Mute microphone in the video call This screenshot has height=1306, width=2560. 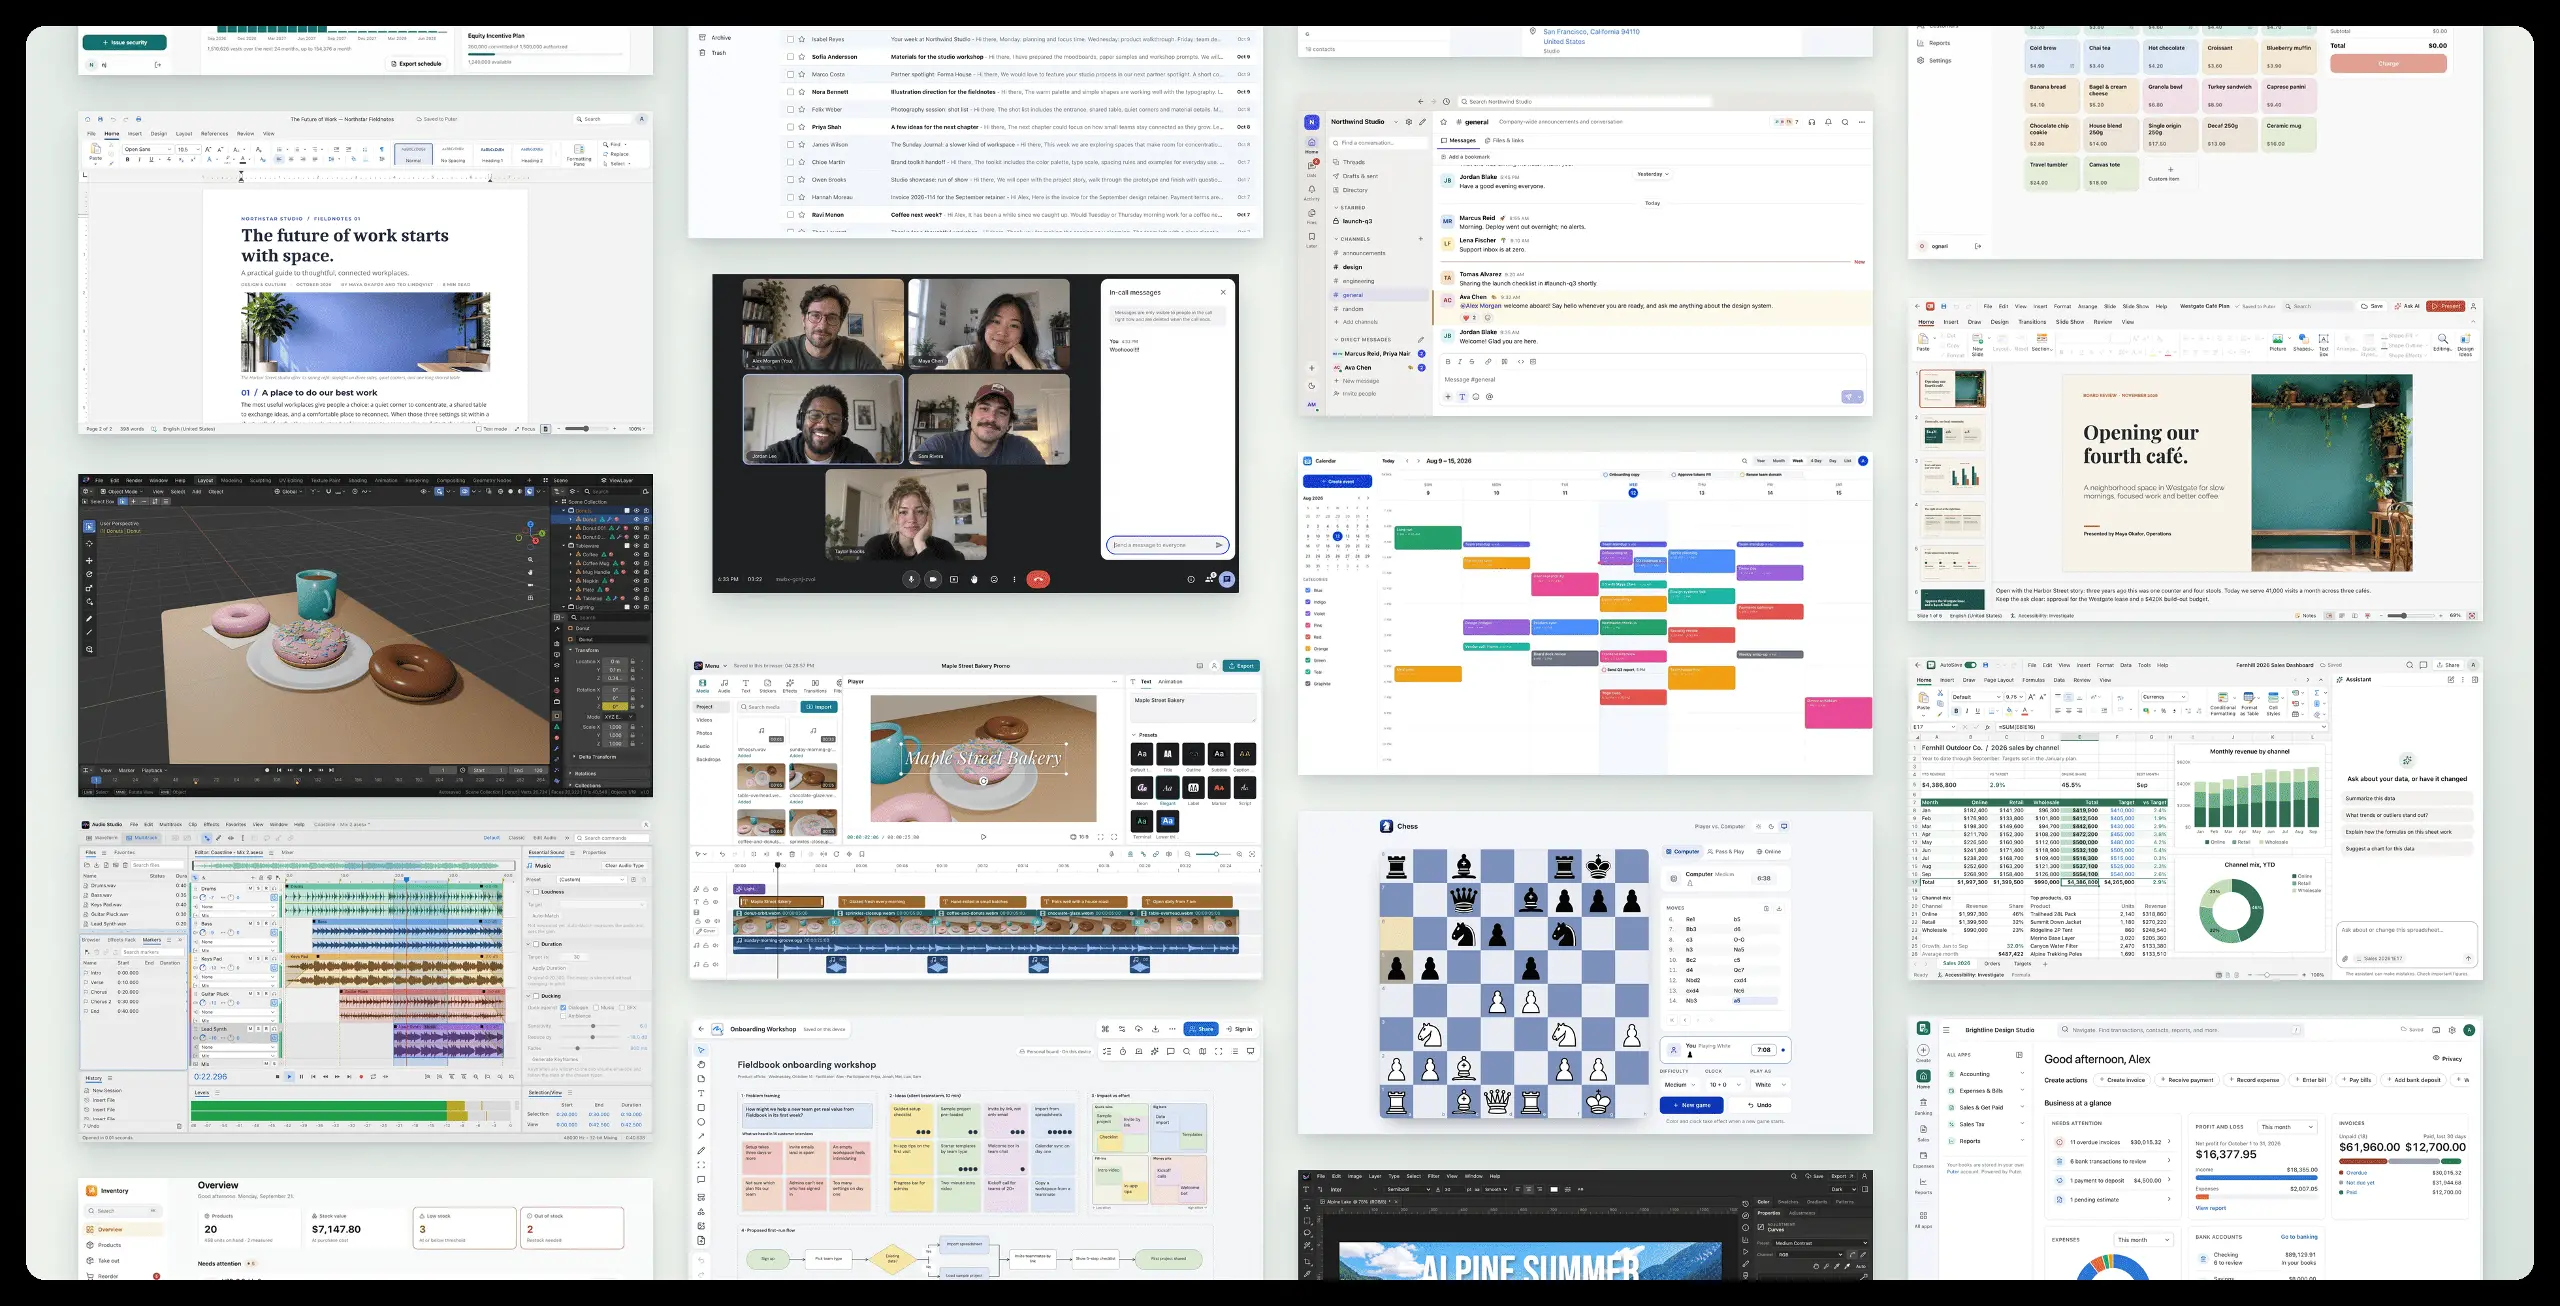point(911,579)
